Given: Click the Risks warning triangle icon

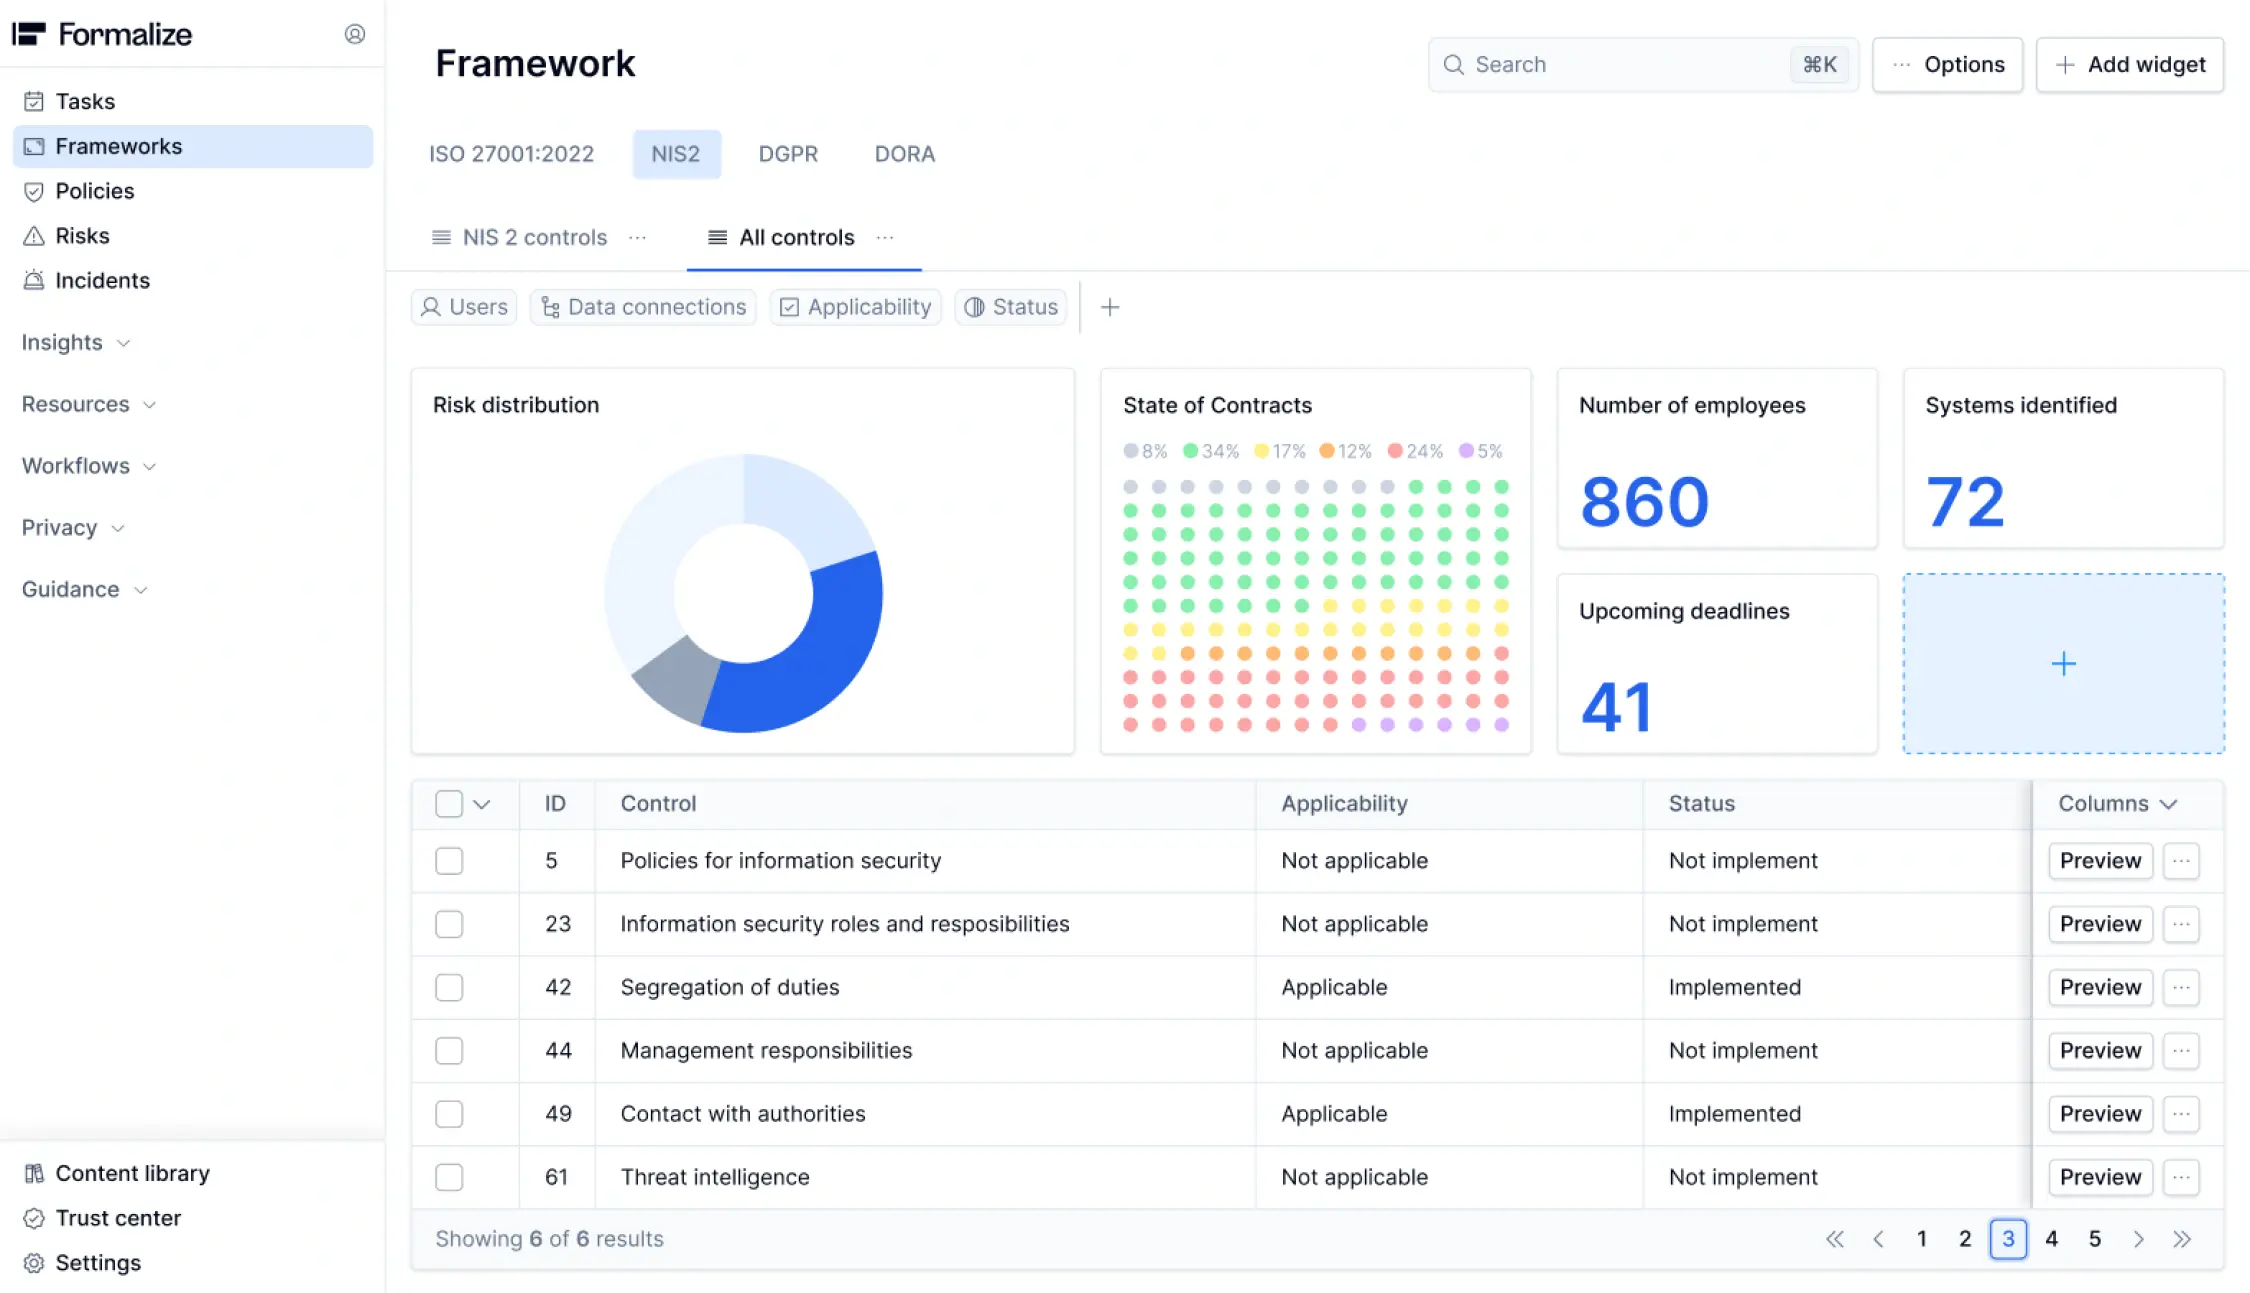Looking at the screenshot, I should [34, 236].
